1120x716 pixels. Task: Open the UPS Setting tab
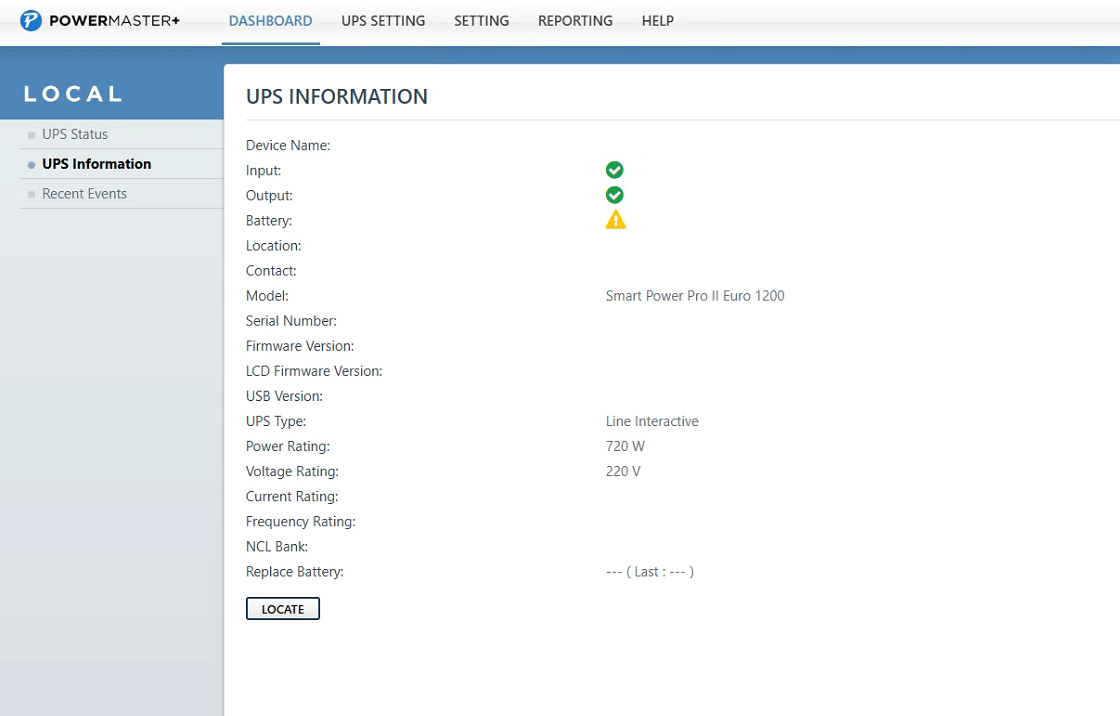(383, 21)
